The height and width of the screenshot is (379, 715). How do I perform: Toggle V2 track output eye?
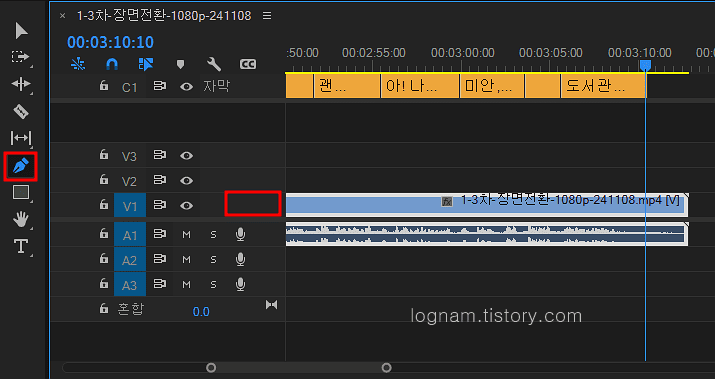click(x=186, y=181)
